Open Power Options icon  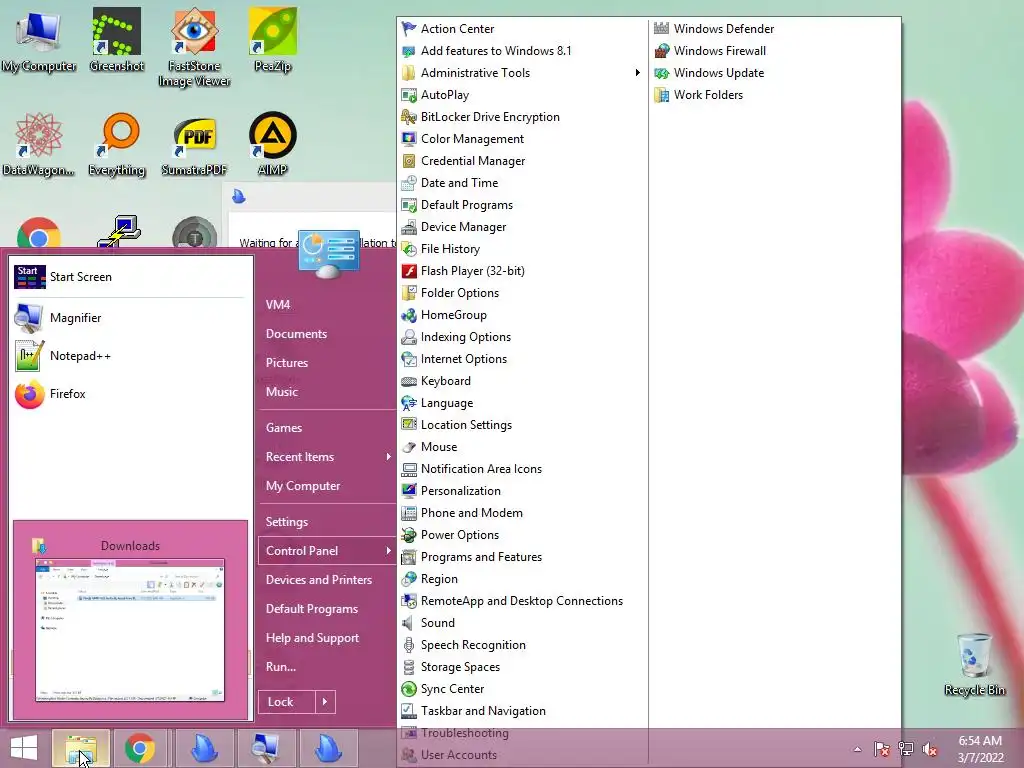pos(409,535)
